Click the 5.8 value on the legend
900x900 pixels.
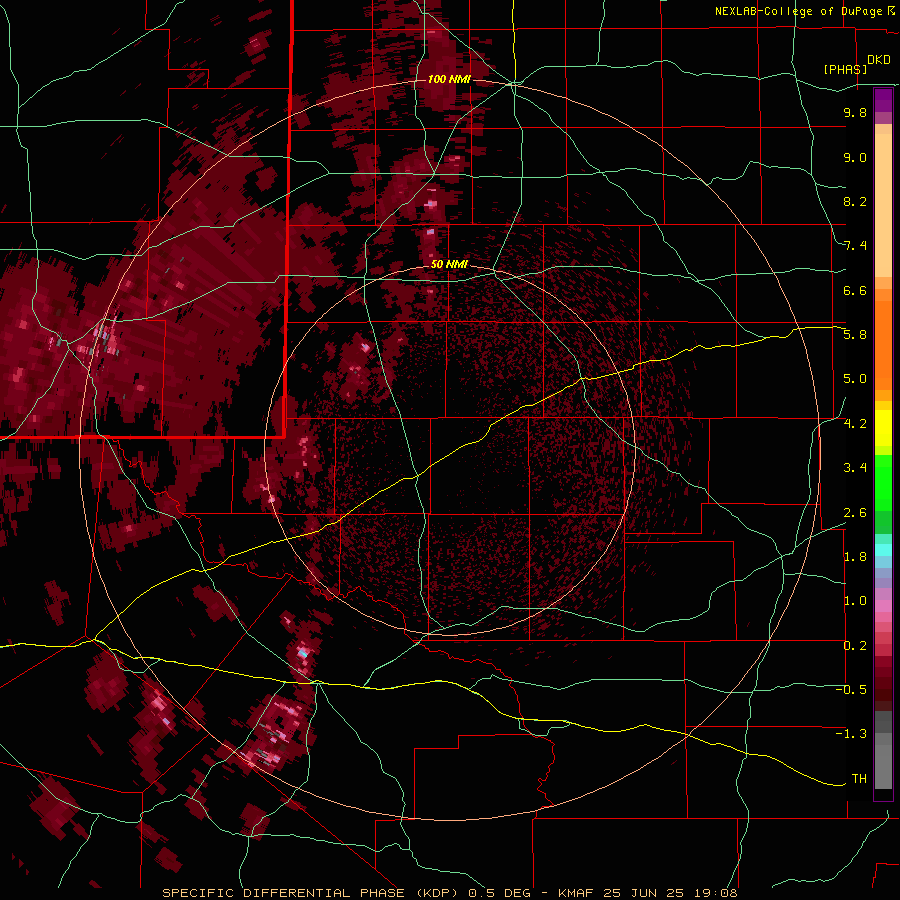855,335
